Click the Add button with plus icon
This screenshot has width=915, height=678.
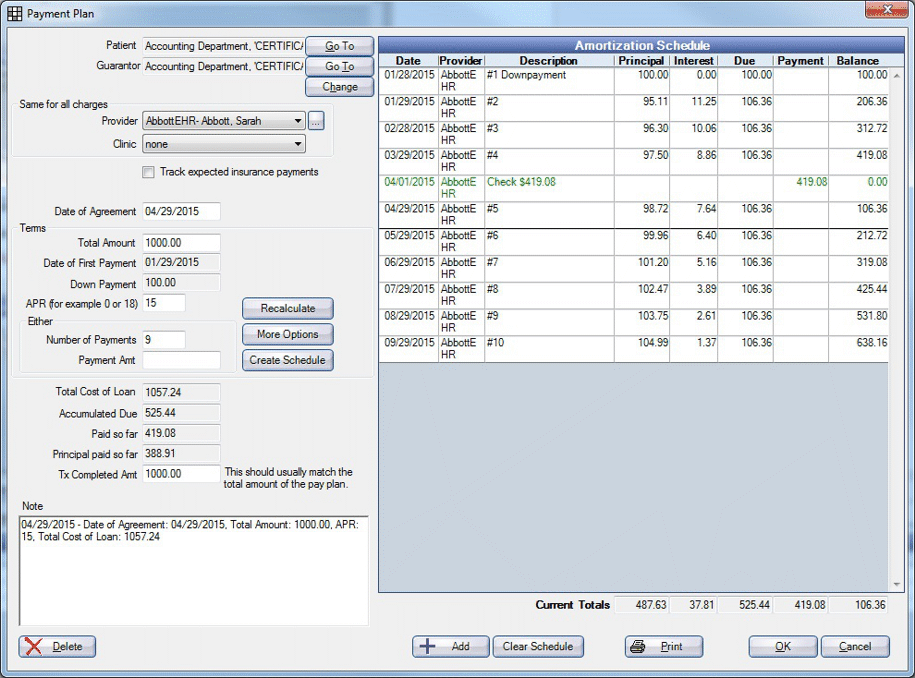point(450,646)
